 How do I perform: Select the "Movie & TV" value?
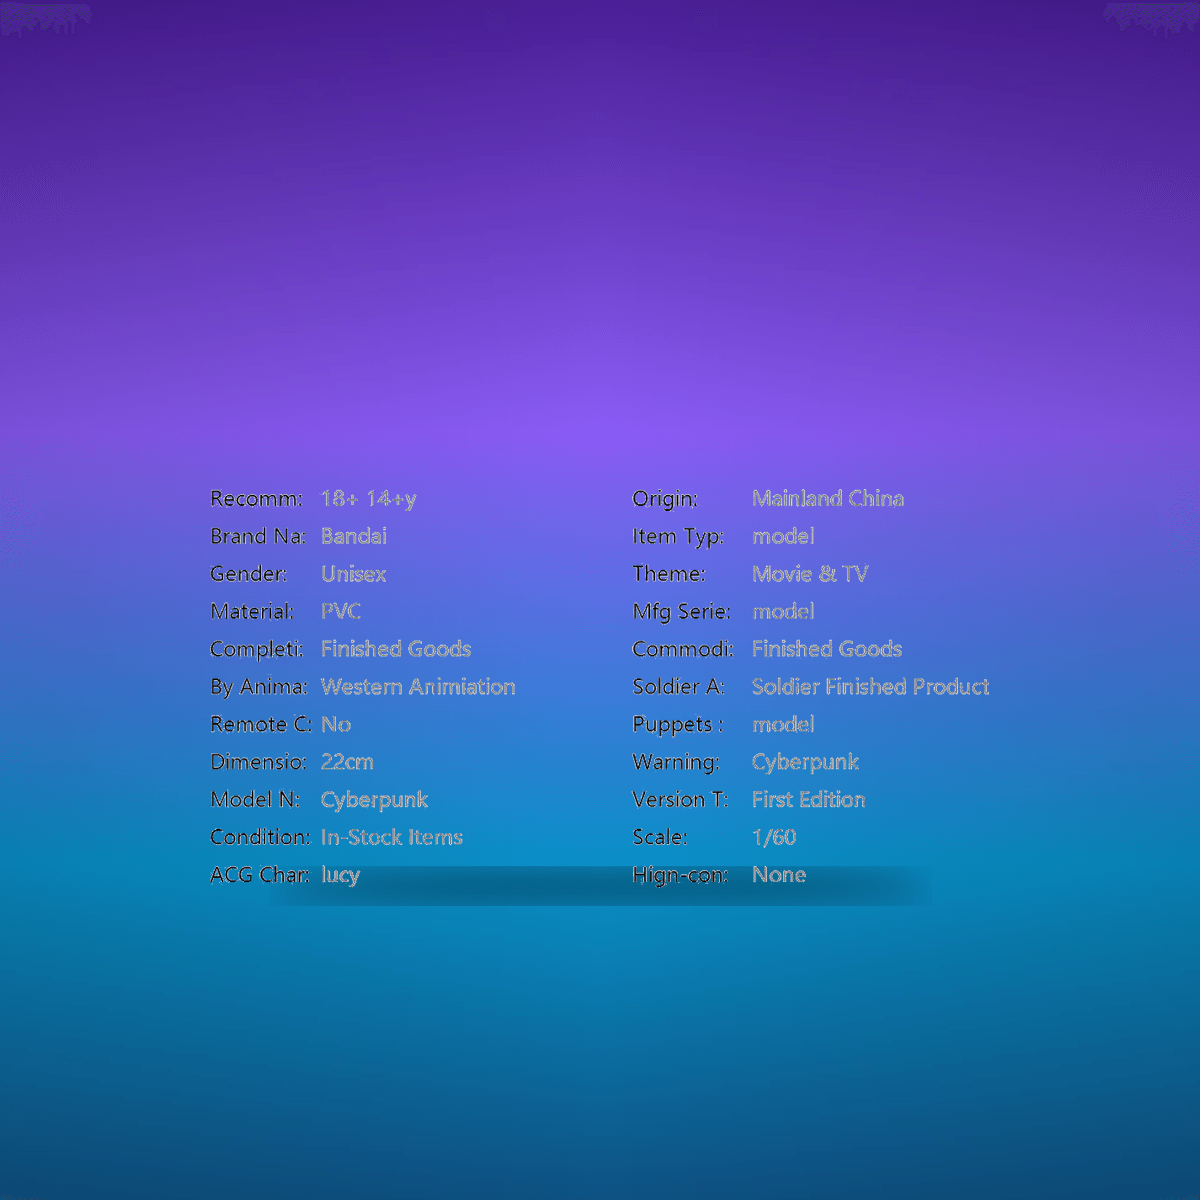(810, 574)
